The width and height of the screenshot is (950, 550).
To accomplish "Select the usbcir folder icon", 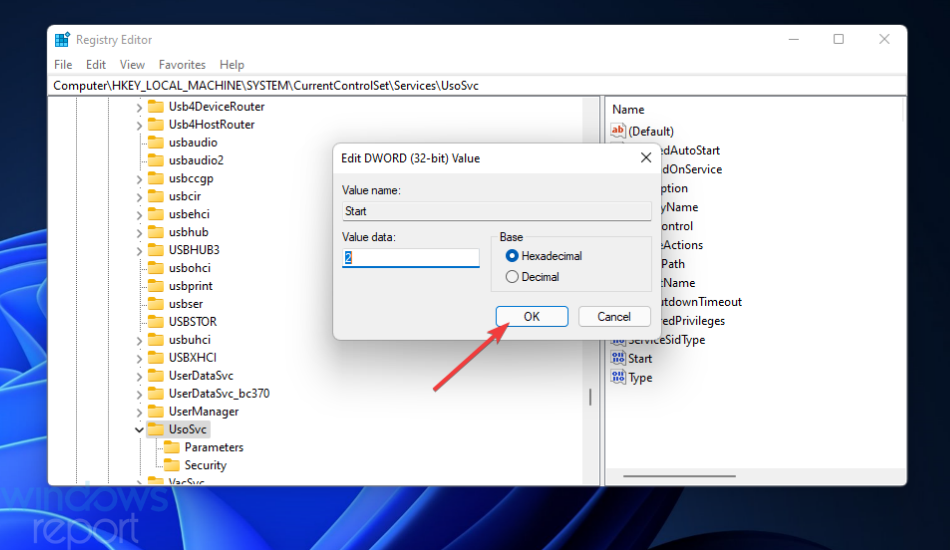I will 156,196.
